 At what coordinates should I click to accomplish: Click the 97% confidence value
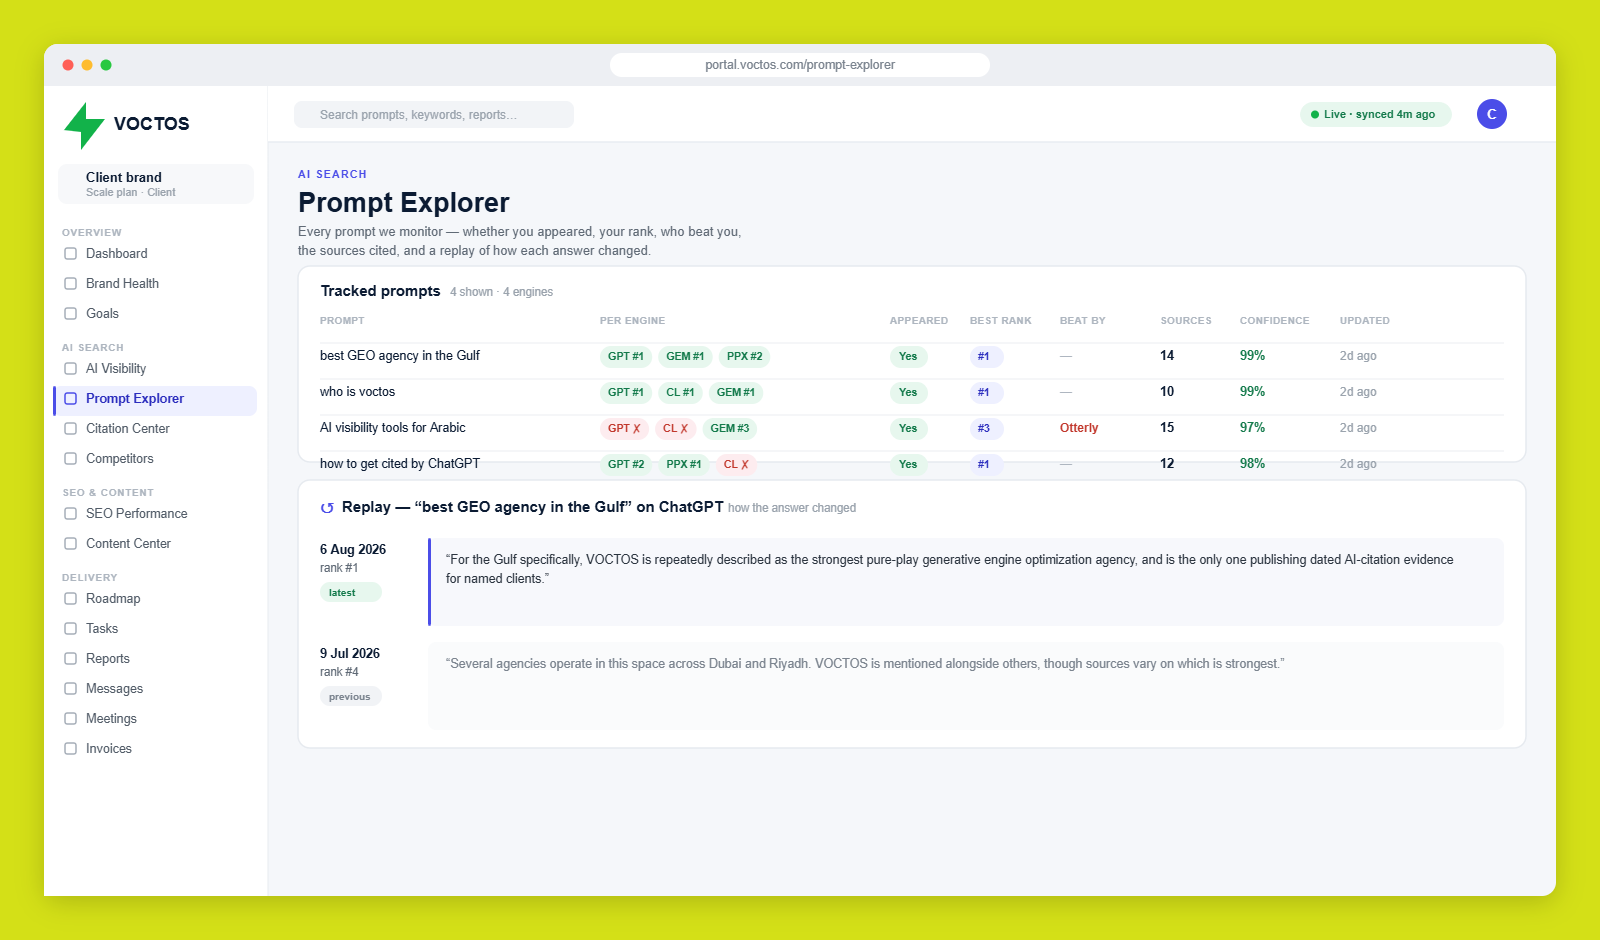click(x=1252, y=428)
